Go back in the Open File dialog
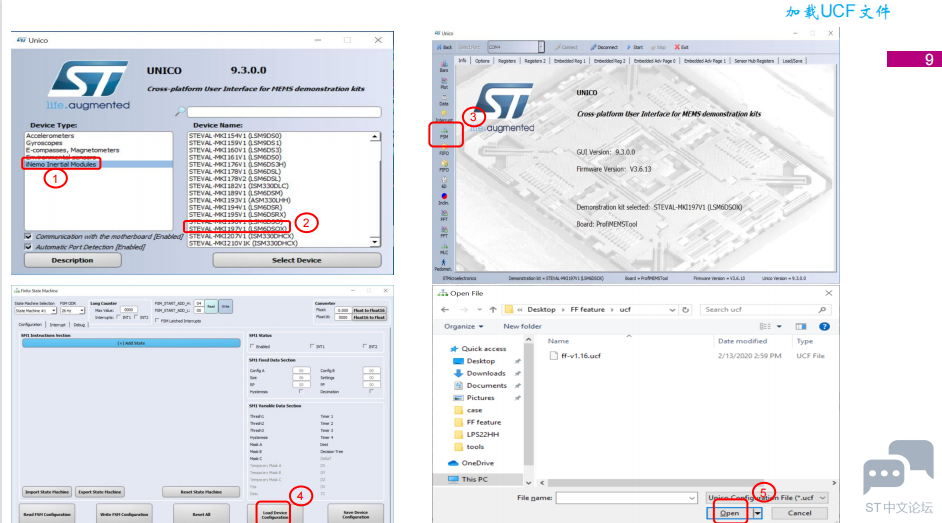942x523 pixels. pyautogui.click(x=445, y=309)
